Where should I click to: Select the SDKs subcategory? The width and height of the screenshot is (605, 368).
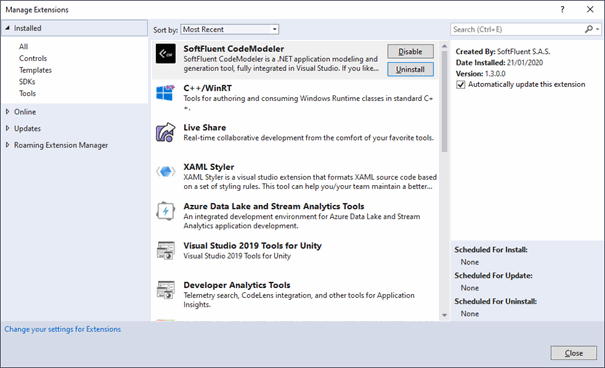pos(27,81)
